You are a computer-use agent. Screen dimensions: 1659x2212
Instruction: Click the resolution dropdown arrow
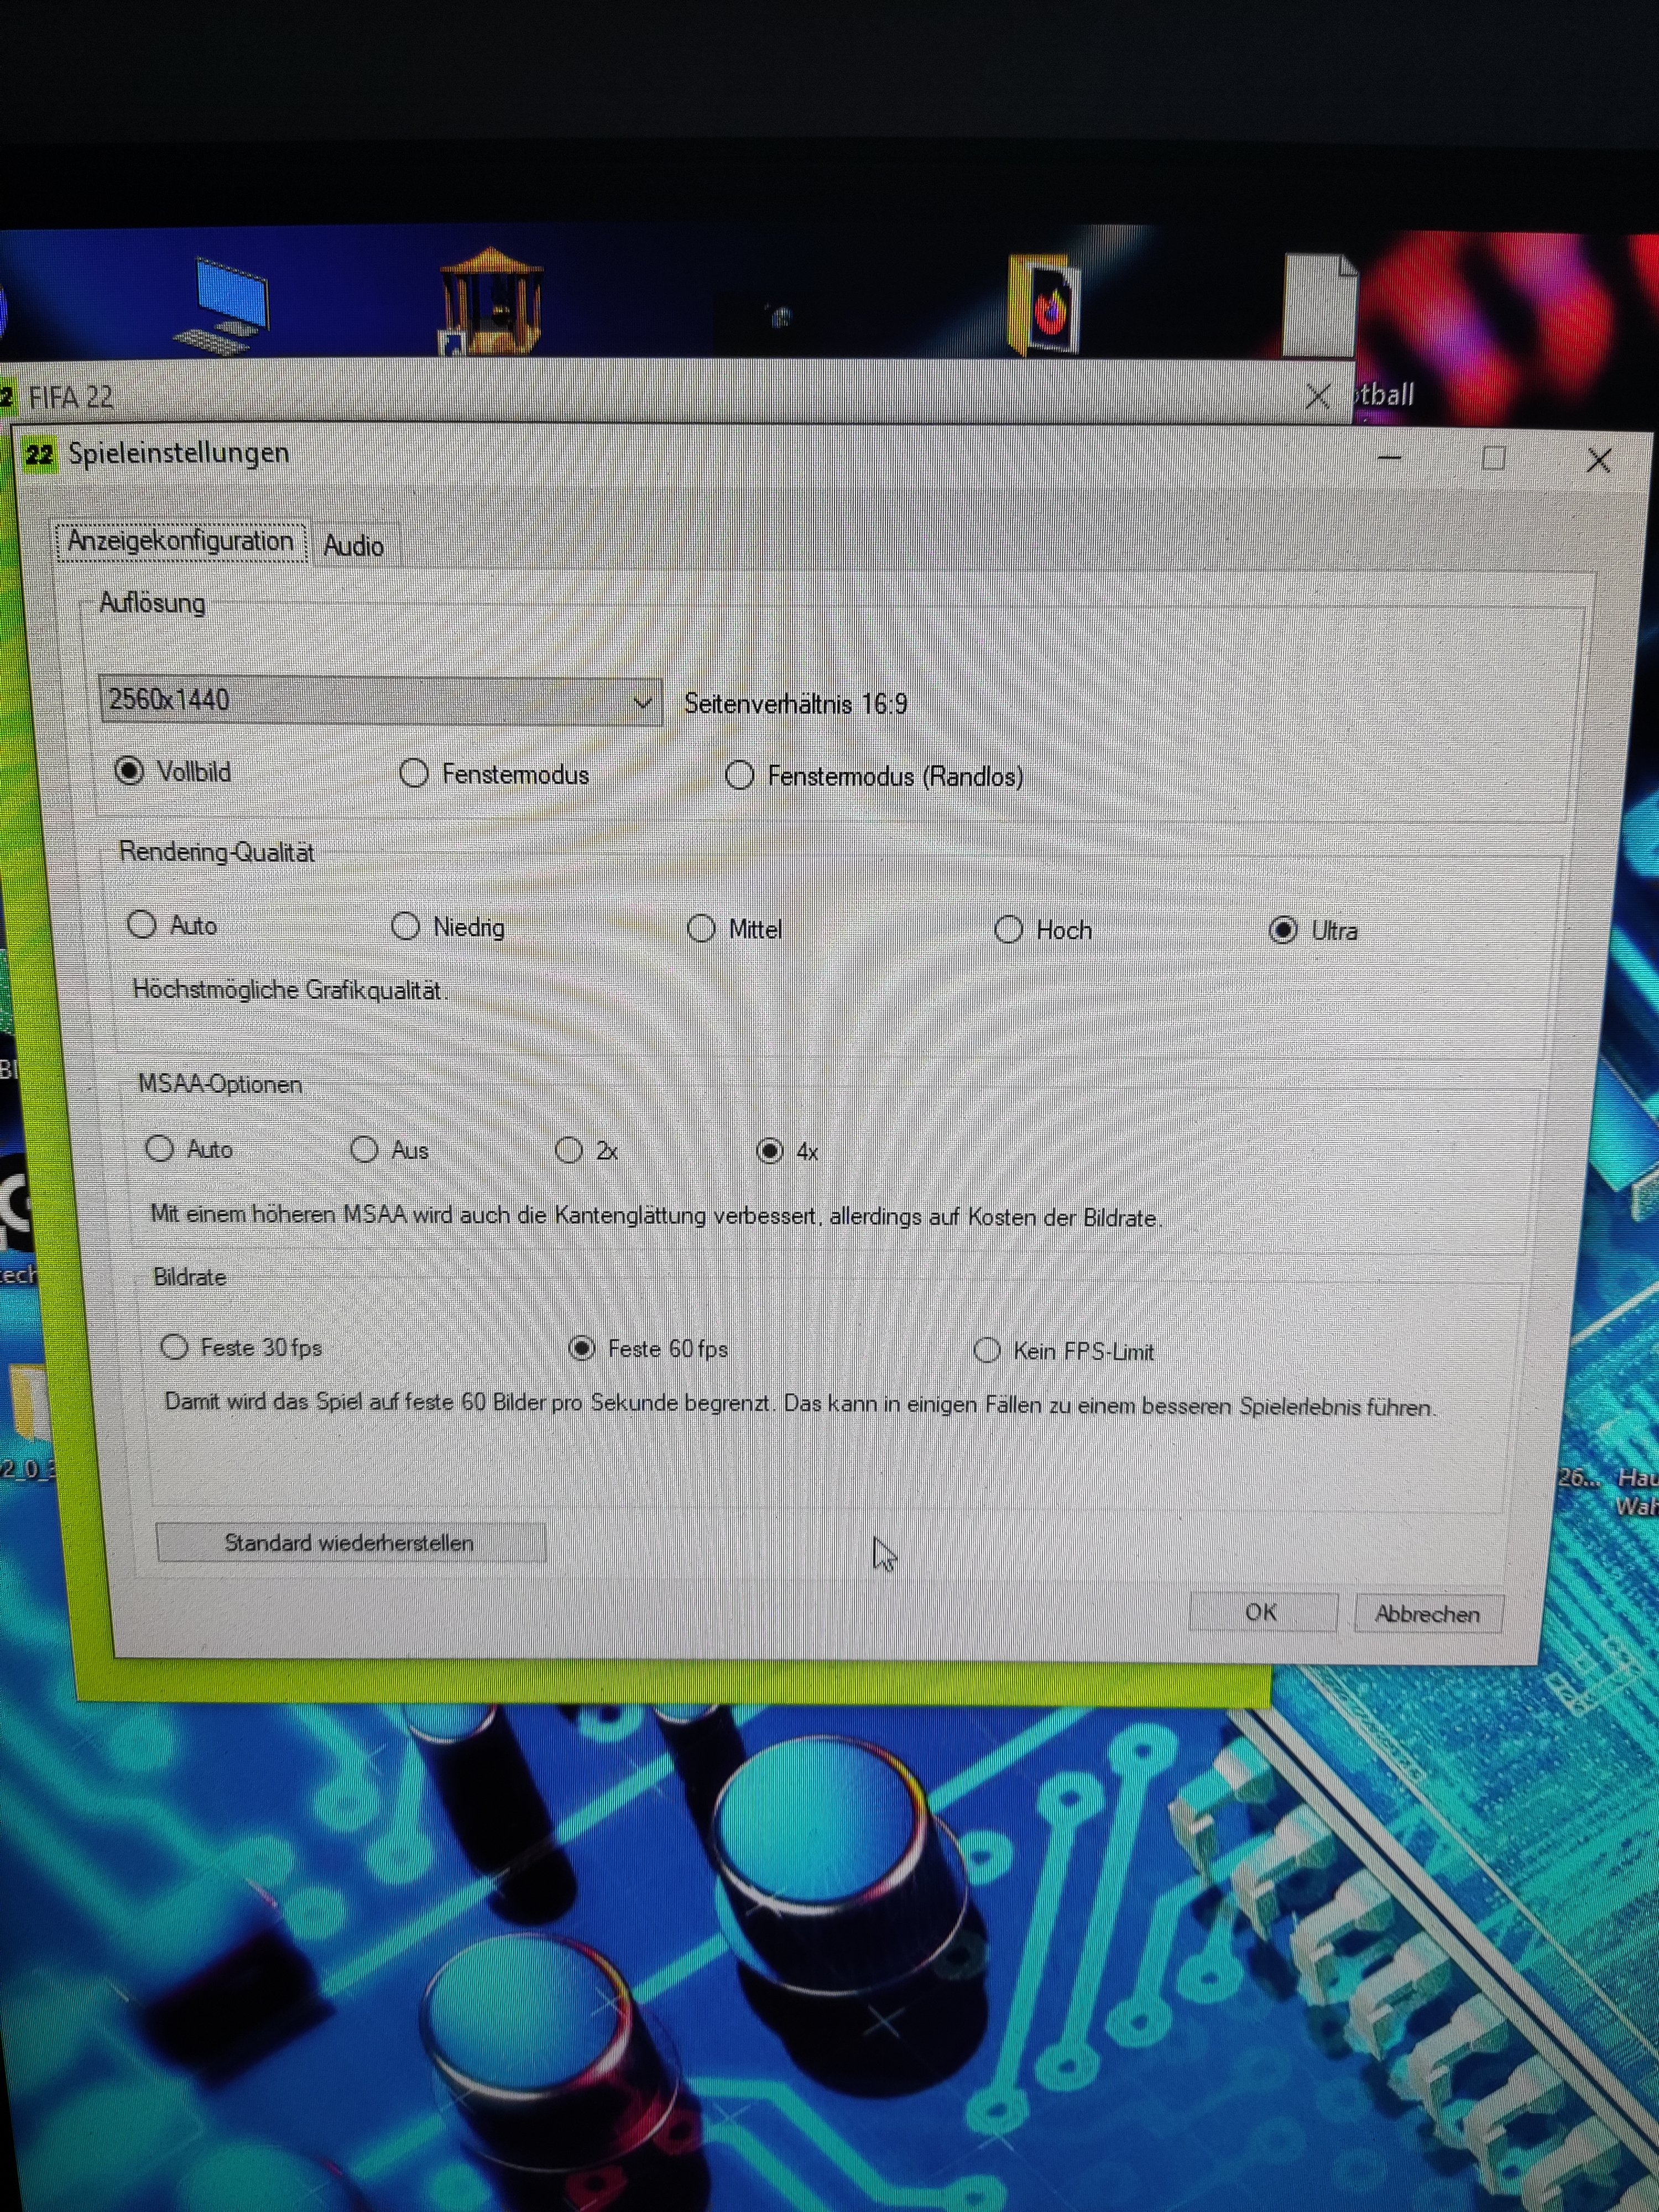point(643,703)
